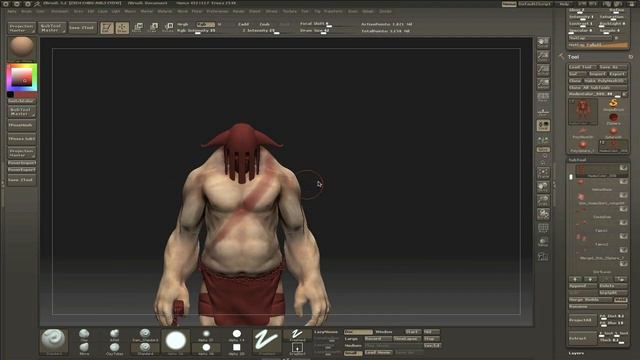Viewport: 640px width, 360px height.
Task: Click the Zoom icon in right shelf
Action: click(x=543, y=56)
